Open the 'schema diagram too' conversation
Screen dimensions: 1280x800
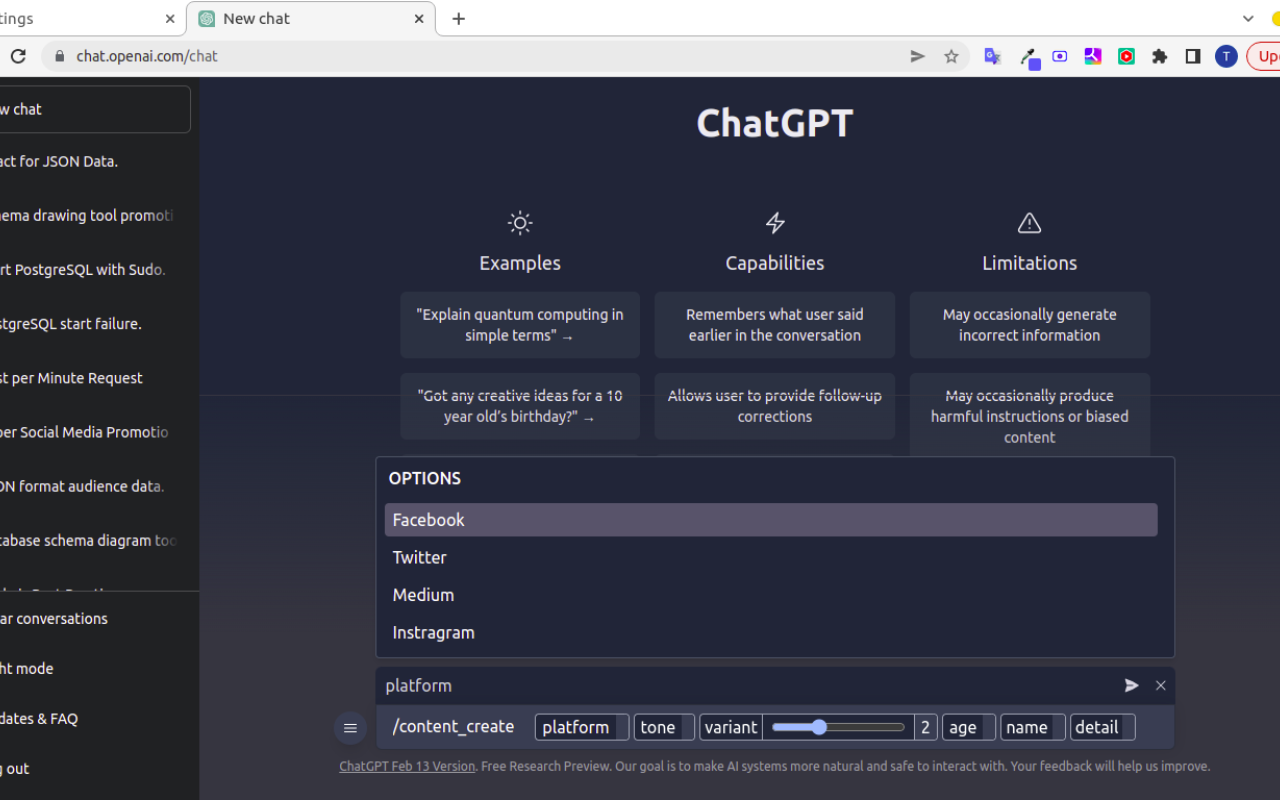pos(94,540)
